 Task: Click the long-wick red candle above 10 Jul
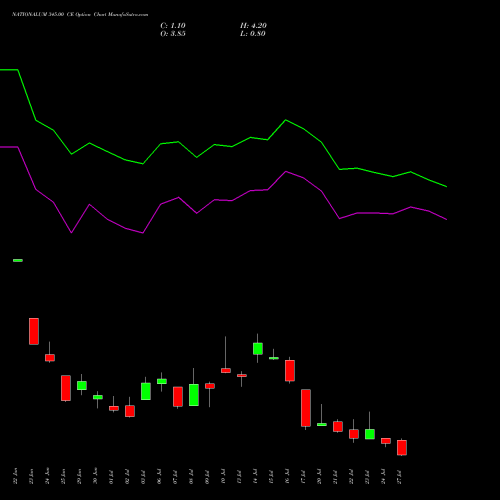tap(226, 370)
